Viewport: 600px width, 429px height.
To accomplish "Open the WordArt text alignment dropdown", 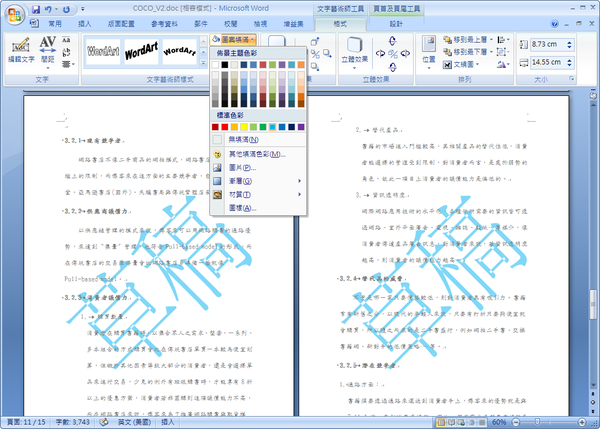I will (68, 64).
